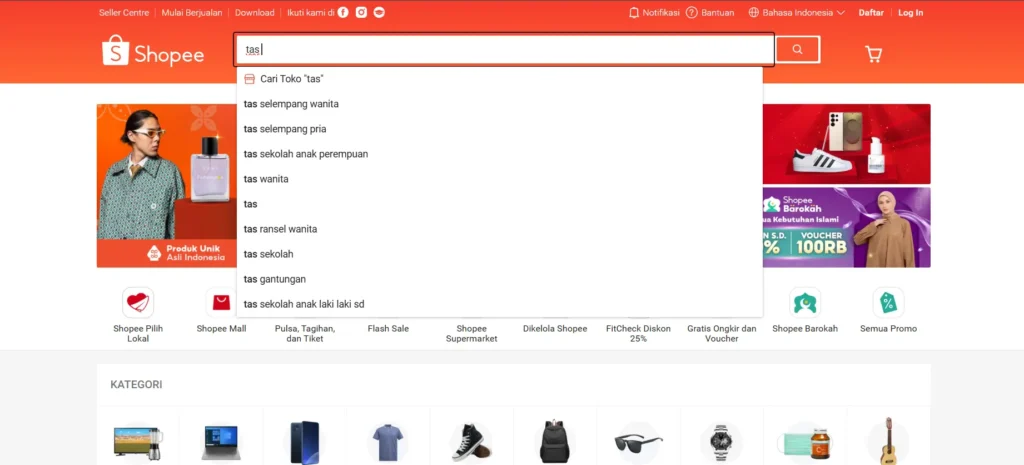Select the two-word "tas sekolah" suggestion
The height and width of the screenshot is (465, 1024).
click(x=500, y=254)
